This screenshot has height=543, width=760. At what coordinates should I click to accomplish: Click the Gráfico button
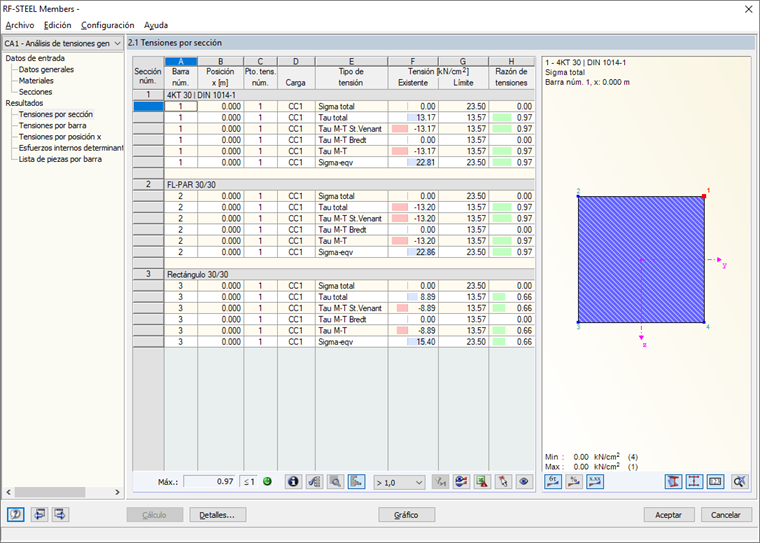point(406,515)
